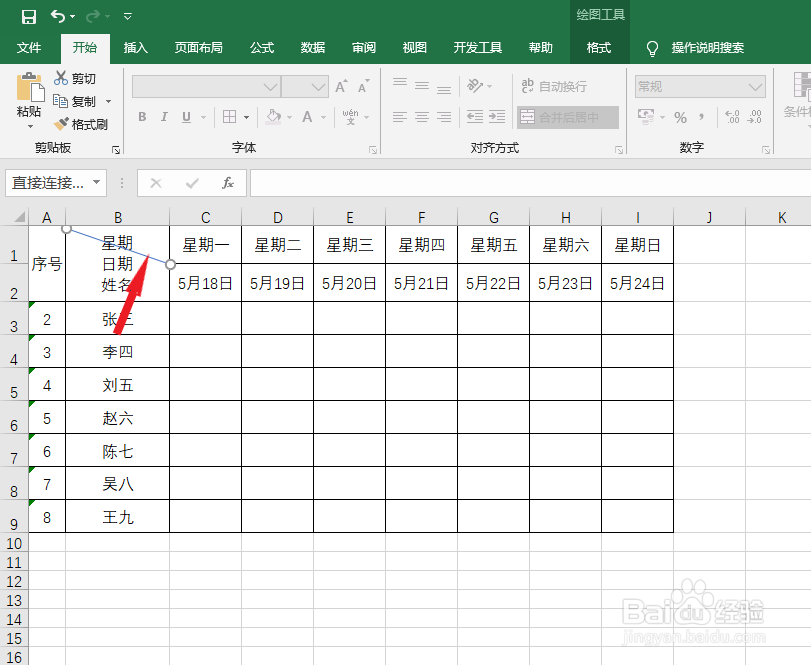Click the Decrease Indent icon
Screen dimensions: 811x665
tap(474, 117)
